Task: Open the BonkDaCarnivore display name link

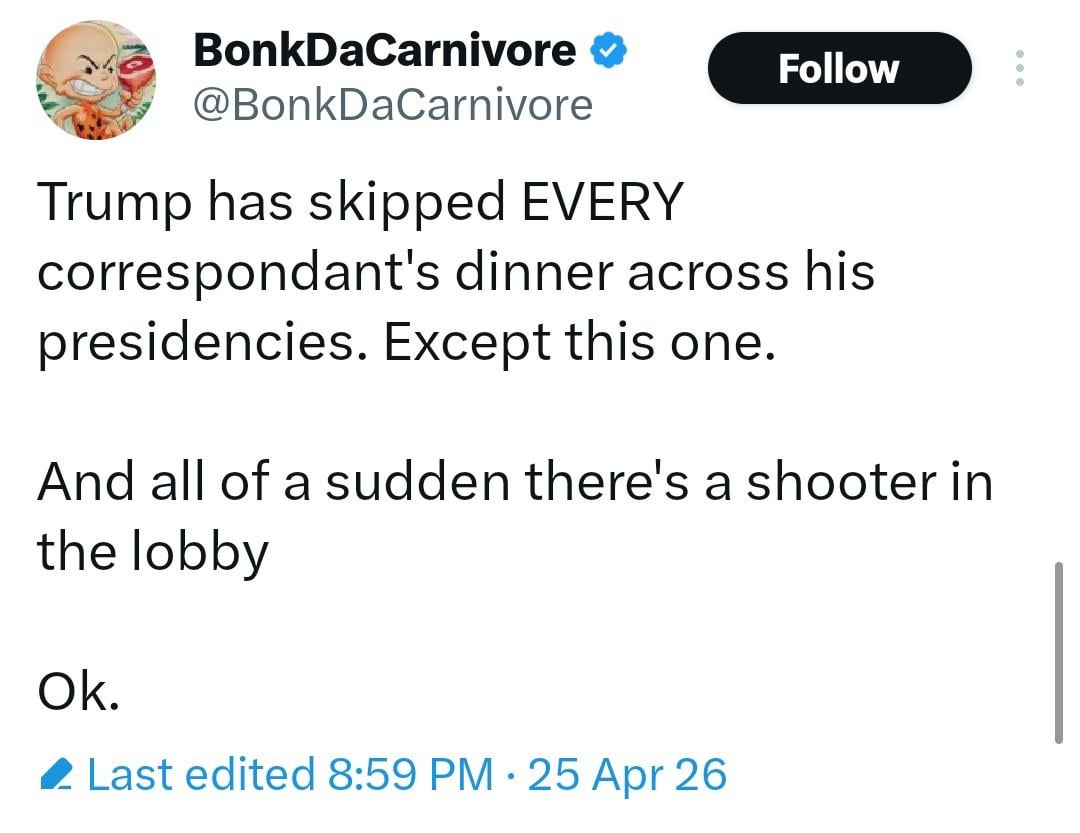Action: click(x=385, y=50)
